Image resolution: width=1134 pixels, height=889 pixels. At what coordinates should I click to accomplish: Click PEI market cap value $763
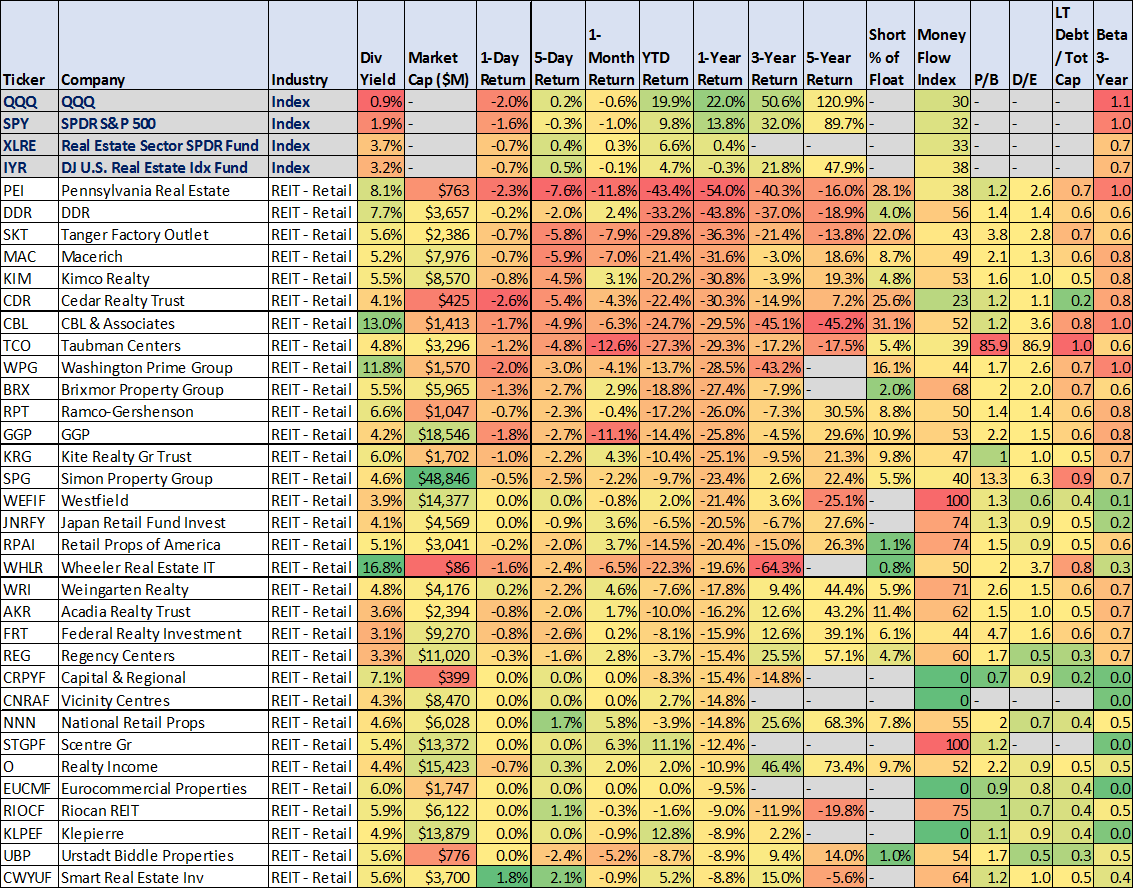[x=440, y=190]
